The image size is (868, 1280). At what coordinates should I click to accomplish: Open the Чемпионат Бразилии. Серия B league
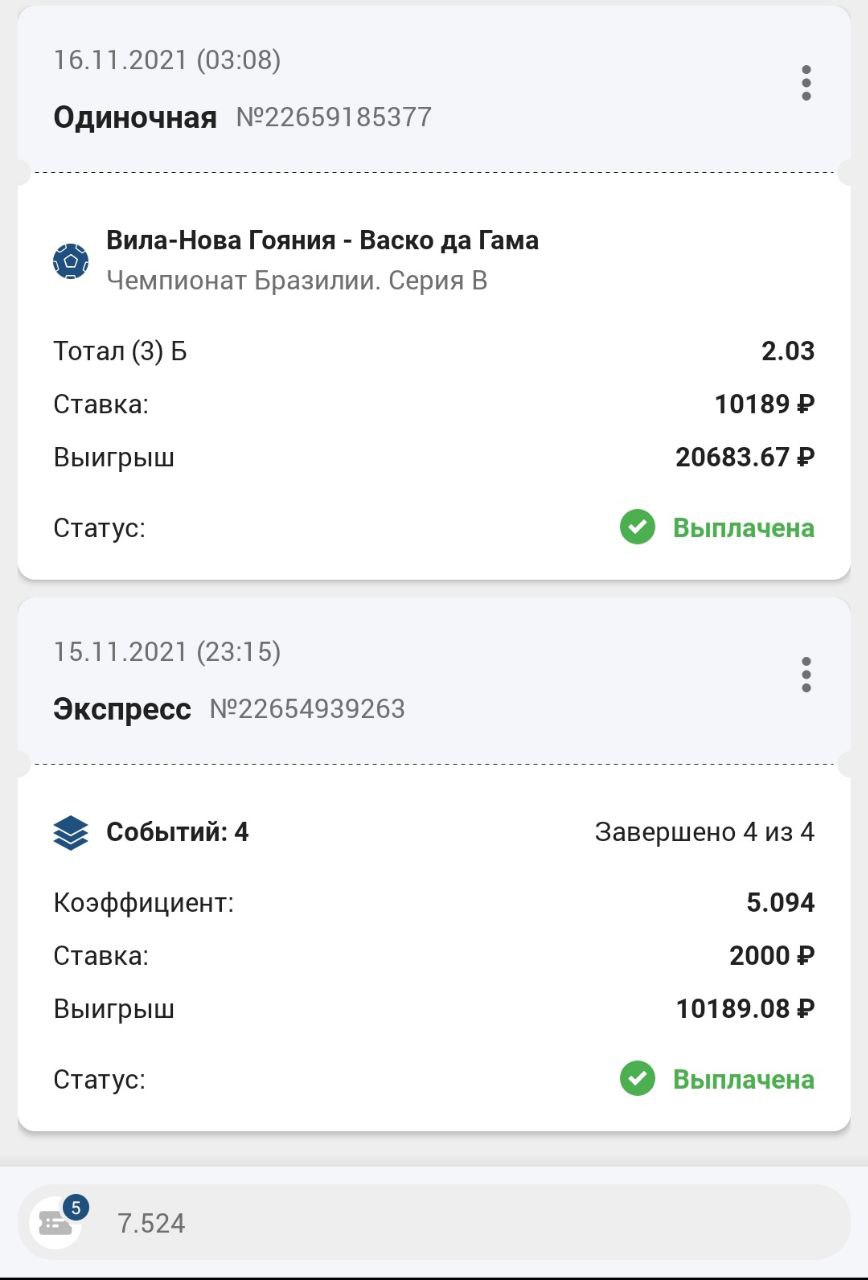[297, 281]
